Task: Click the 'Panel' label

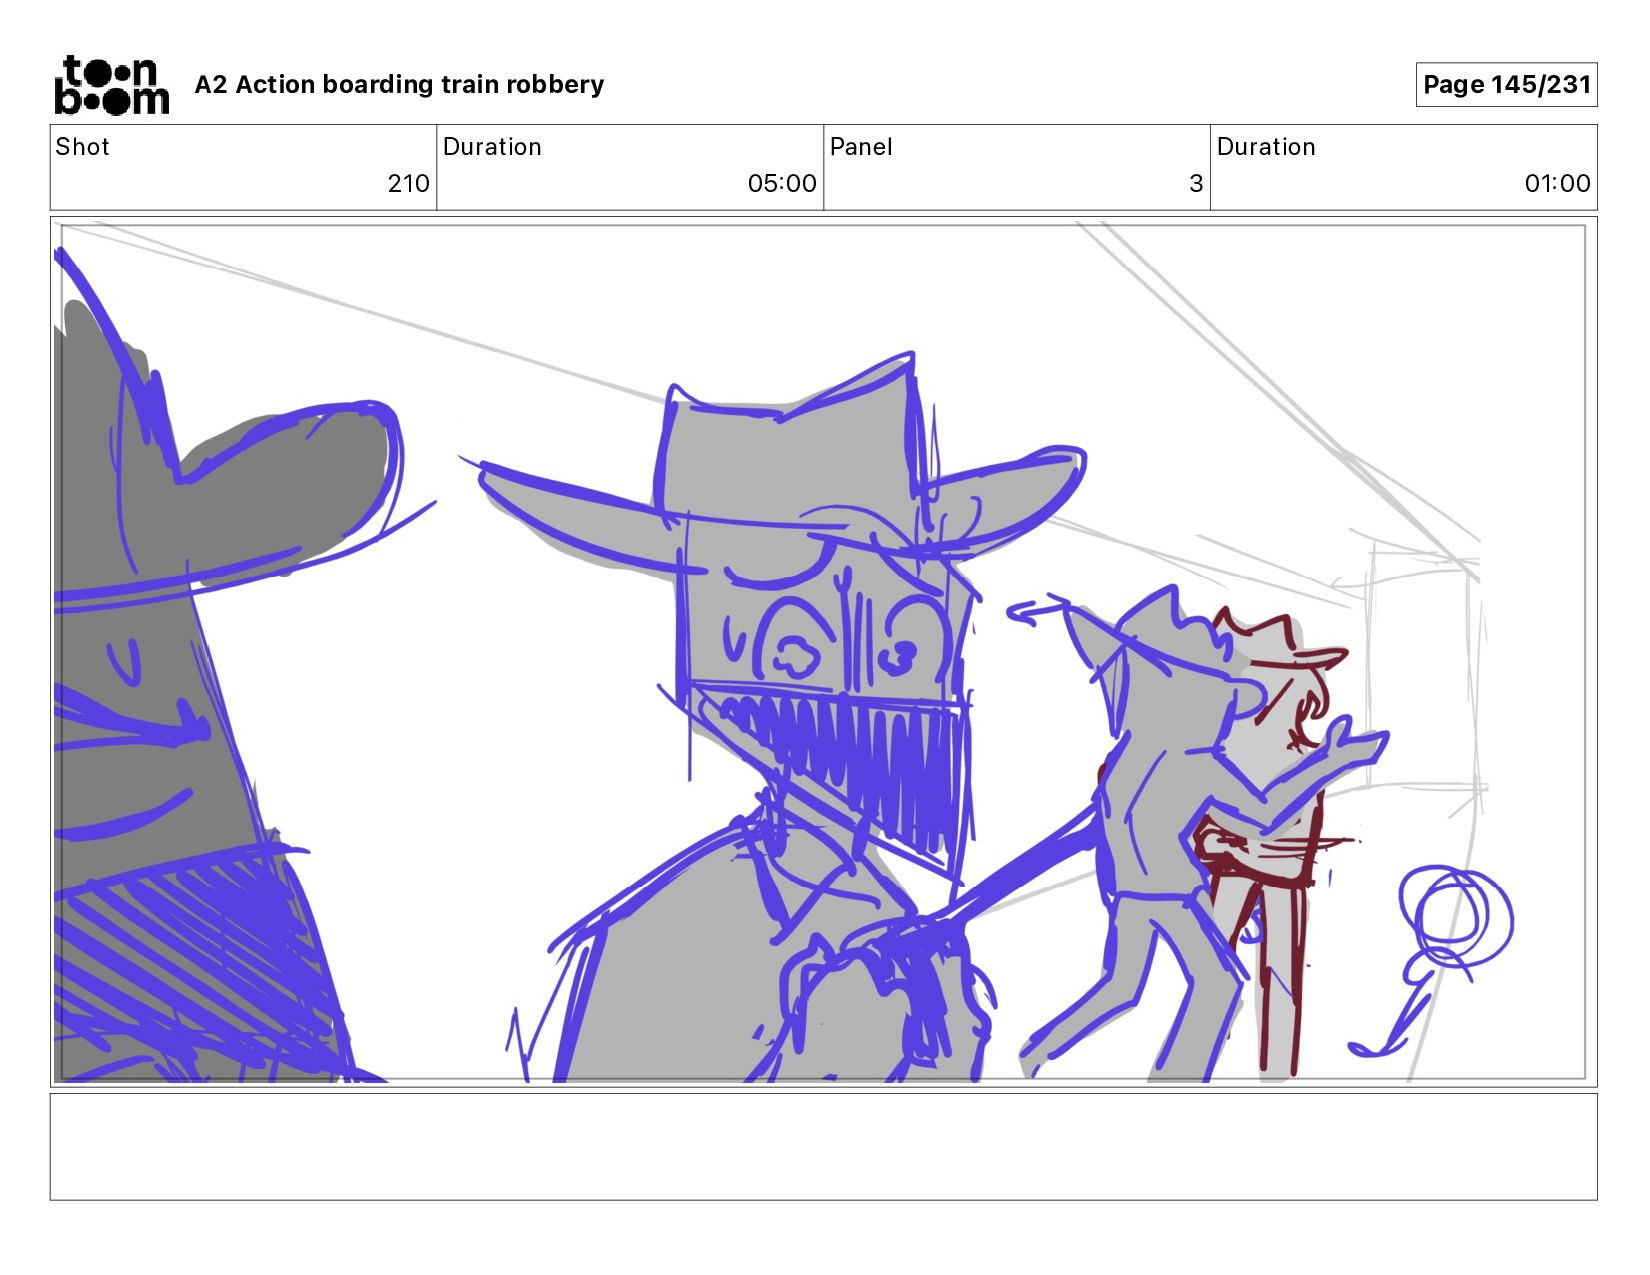Action: [861, 147]
